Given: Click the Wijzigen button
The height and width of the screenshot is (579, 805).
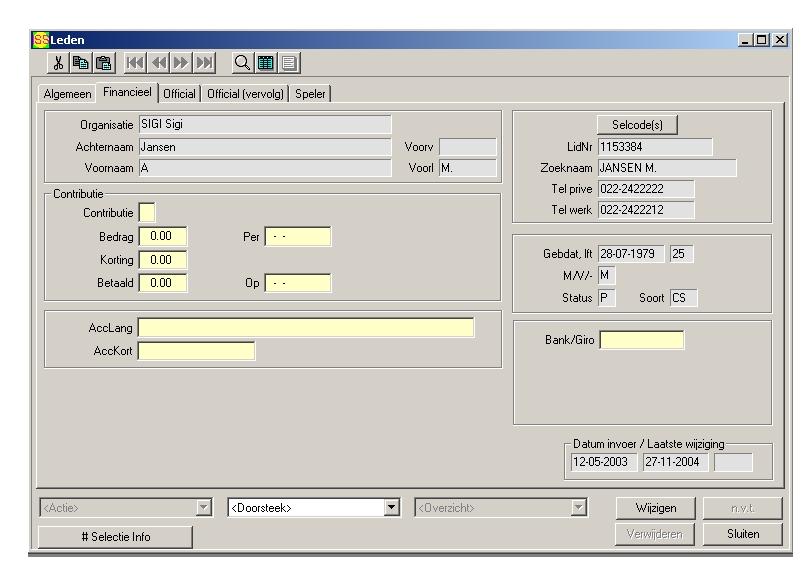Looking at the screenshot, I should (656, 508).
